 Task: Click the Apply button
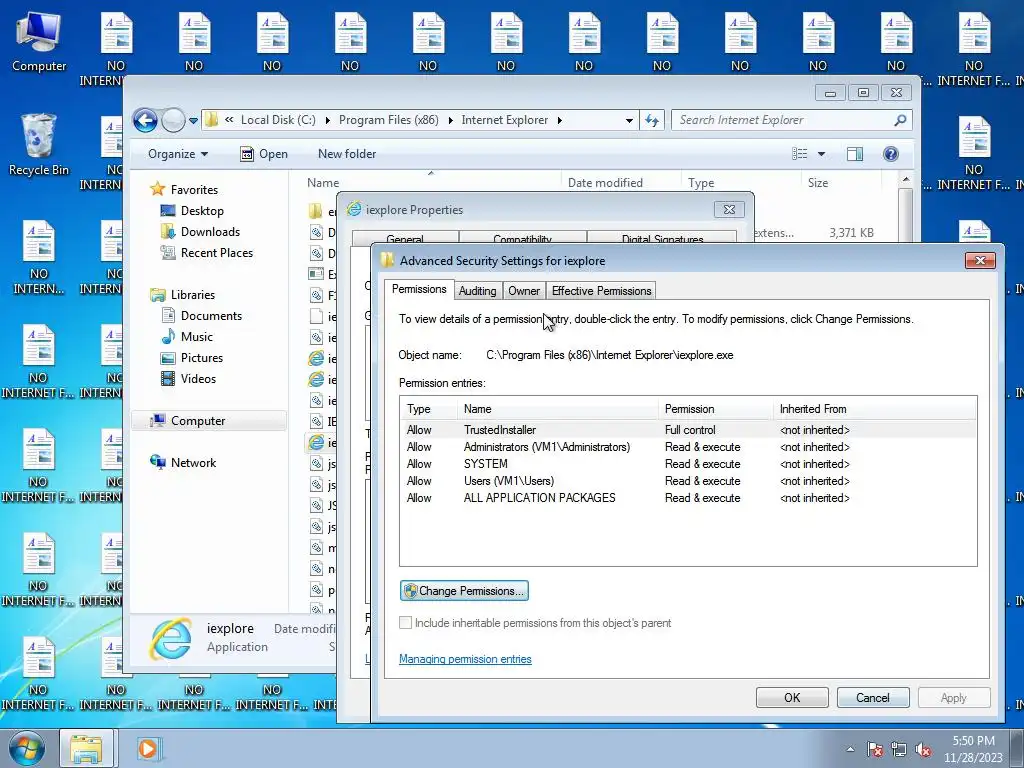[954, 698]
